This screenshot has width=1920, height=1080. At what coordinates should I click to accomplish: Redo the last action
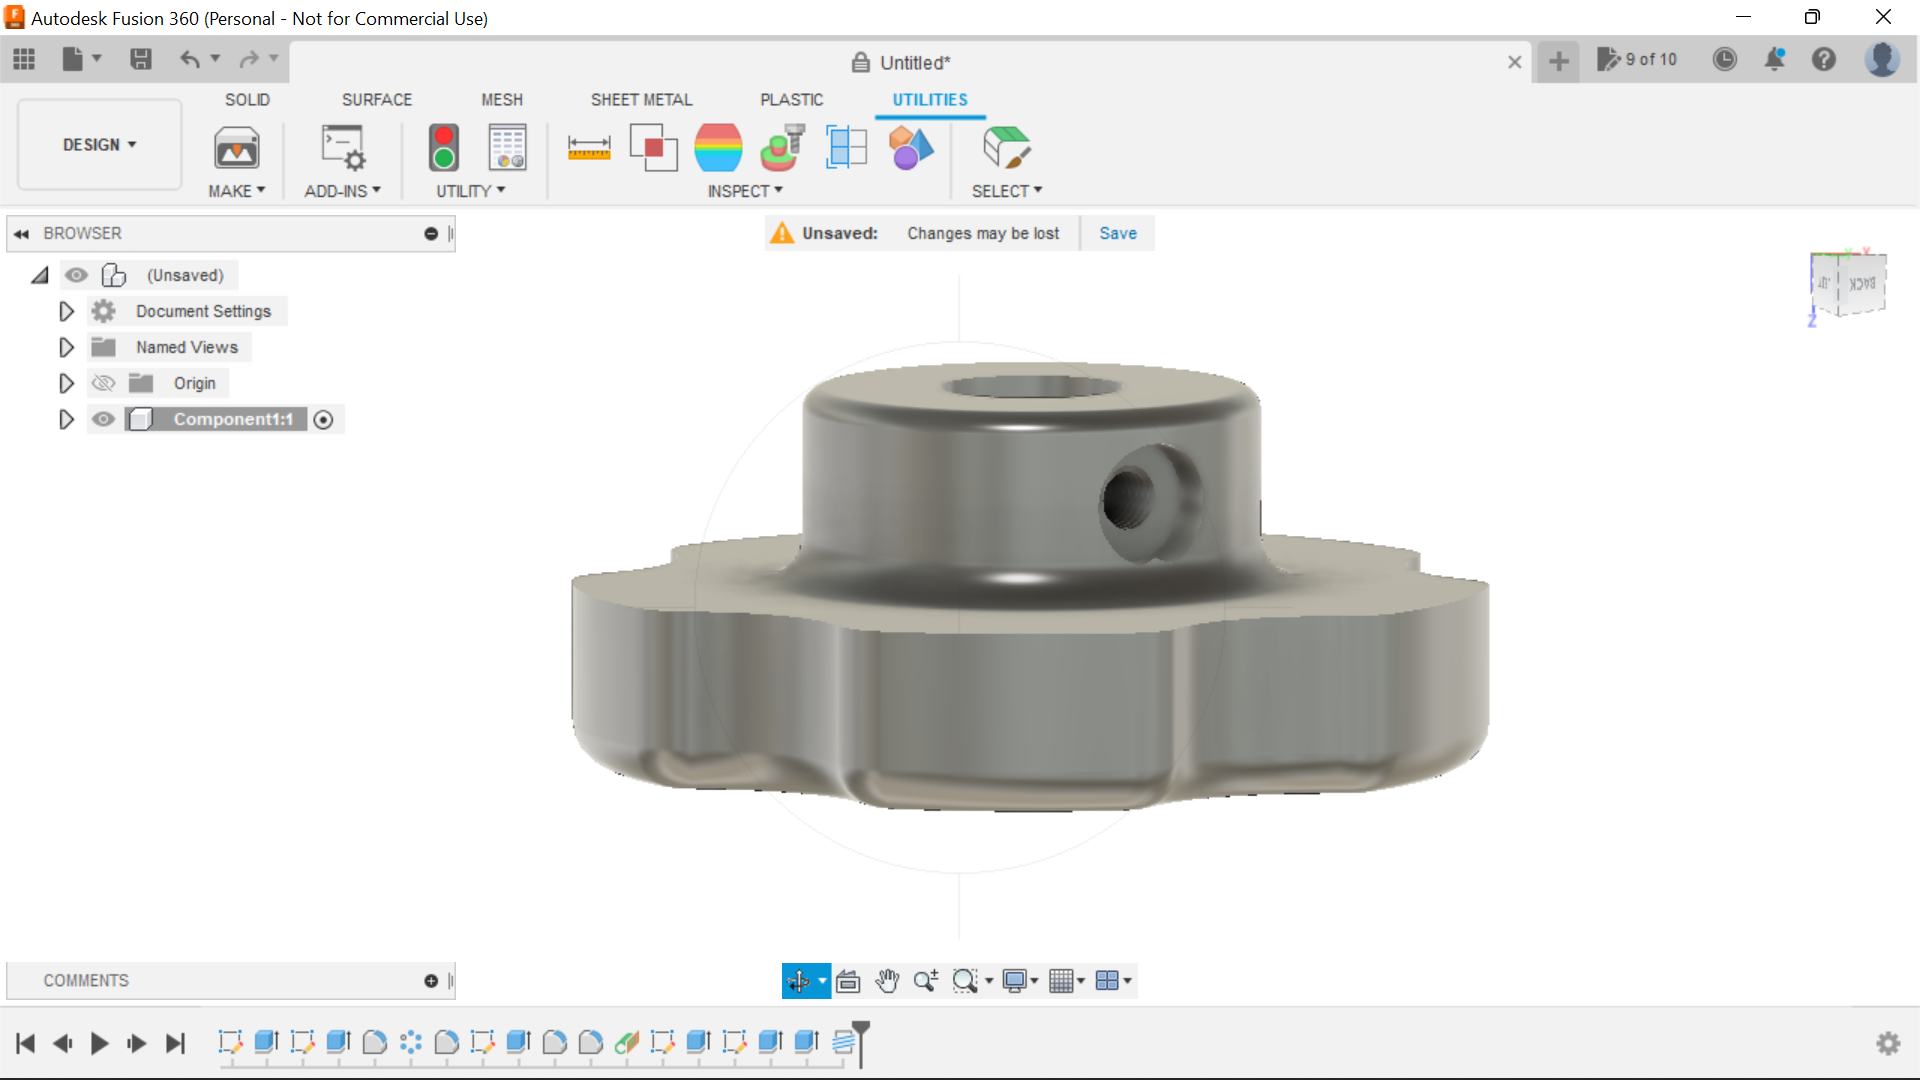(x=249, y=60)
